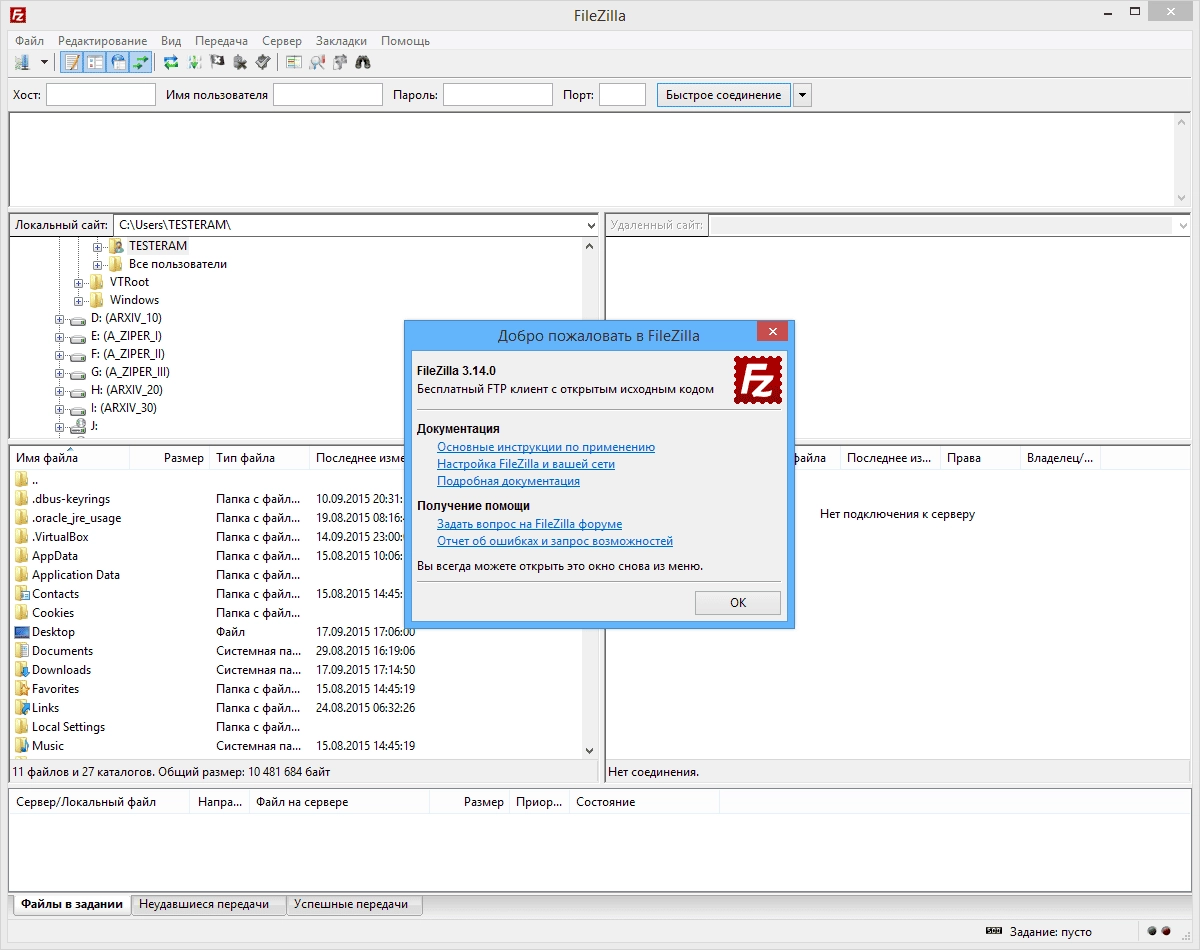Image resolution: width=1200 pixels, height=950 pixels.
Task: Click the binoculars search icon
Action: point(363,62)
